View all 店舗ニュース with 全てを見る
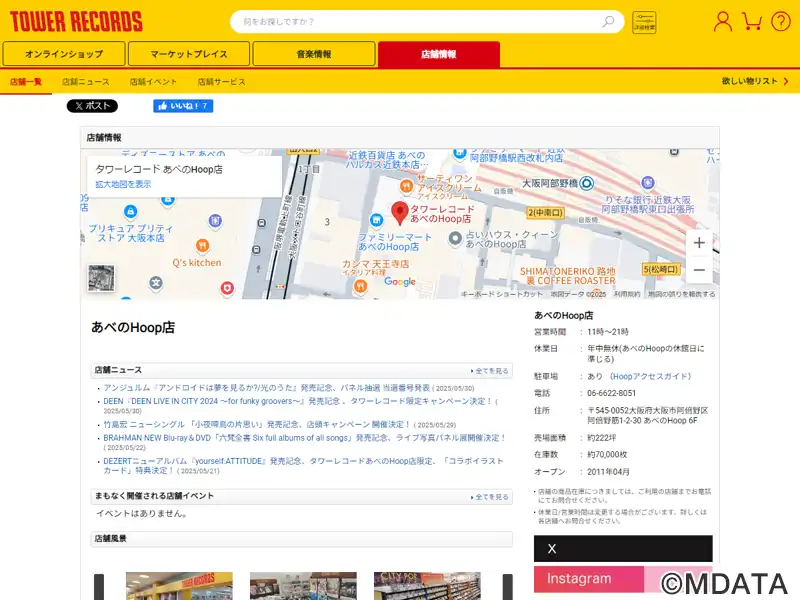This screenshot has width=800, height=600. click(x=490, y=371)
